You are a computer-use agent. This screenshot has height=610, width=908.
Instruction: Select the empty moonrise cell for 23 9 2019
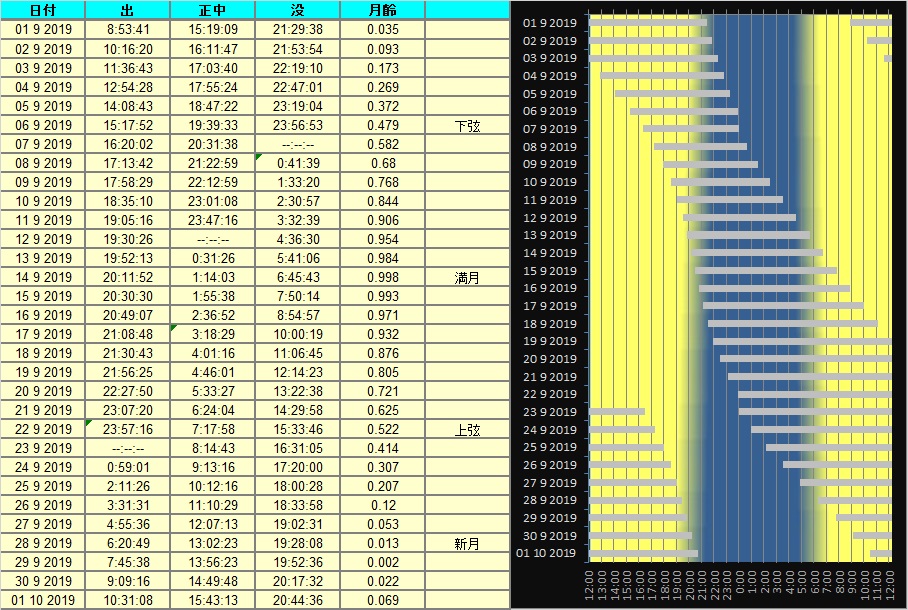coord(128,448)
